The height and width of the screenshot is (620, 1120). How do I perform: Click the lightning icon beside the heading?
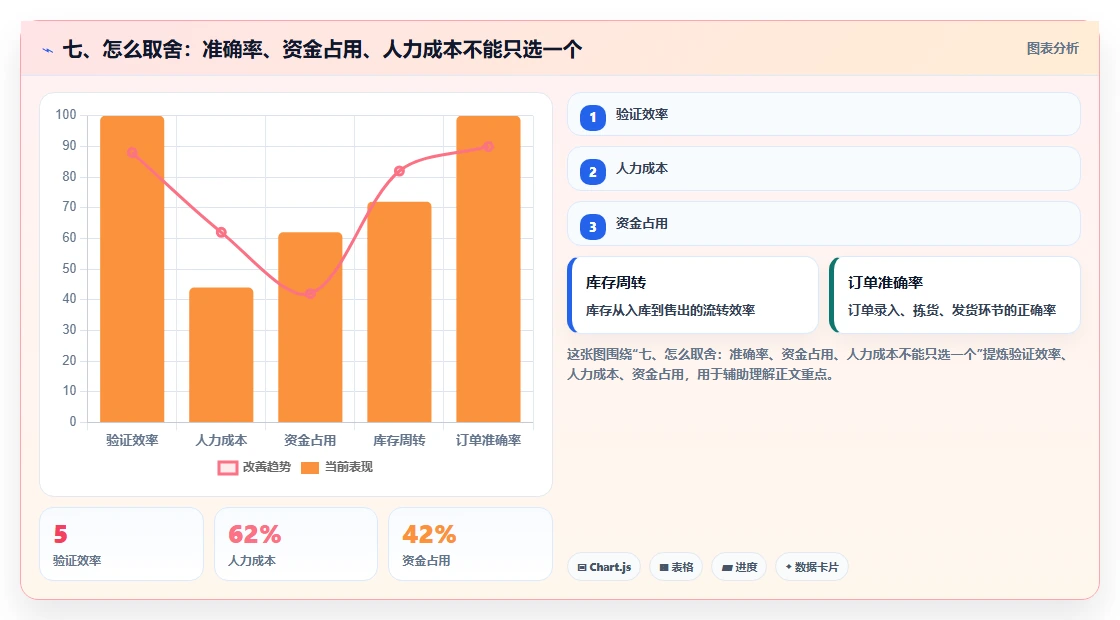coord(48,50)
